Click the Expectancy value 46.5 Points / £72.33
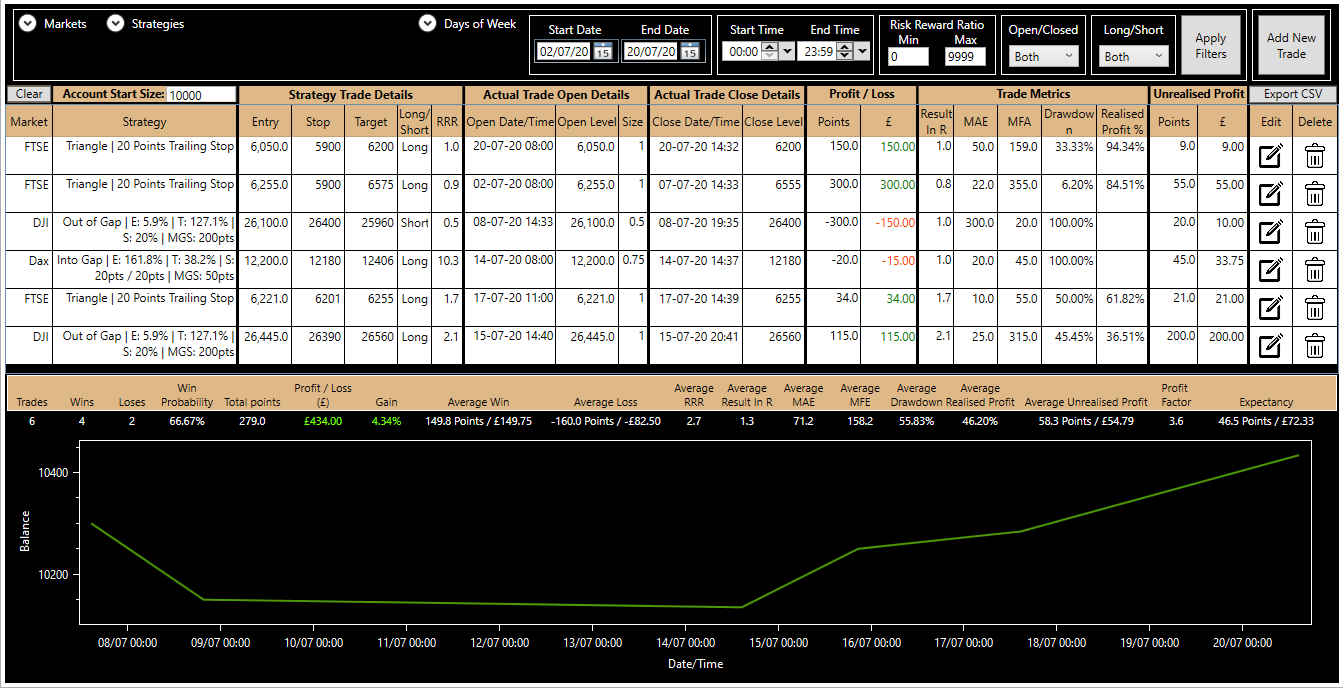 click(x=1266, y=421)
